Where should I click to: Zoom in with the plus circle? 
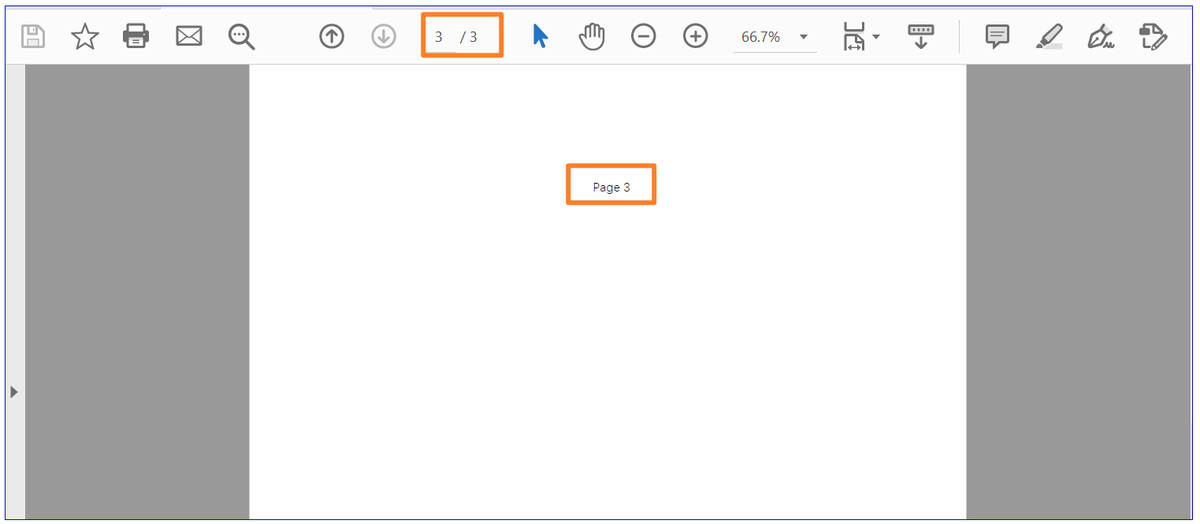[695, 37]
